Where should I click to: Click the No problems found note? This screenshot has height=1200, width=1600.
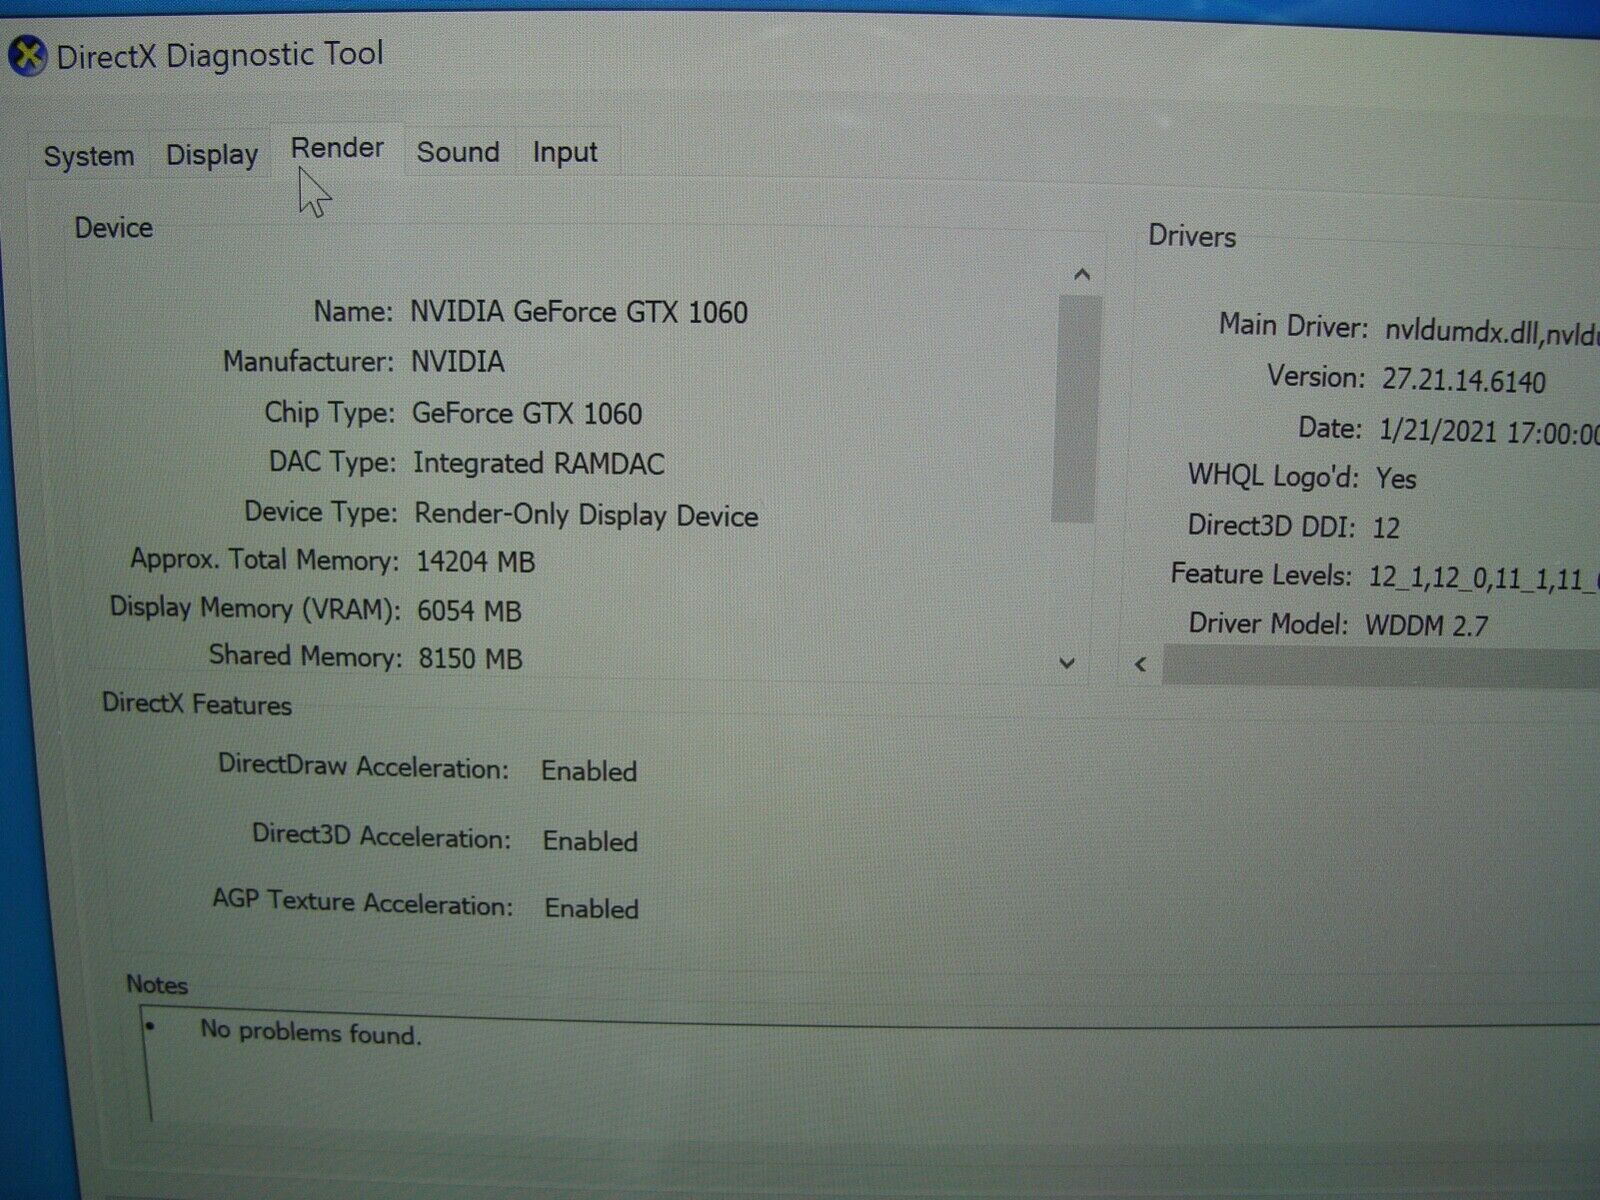click(x=311, y=1031)
